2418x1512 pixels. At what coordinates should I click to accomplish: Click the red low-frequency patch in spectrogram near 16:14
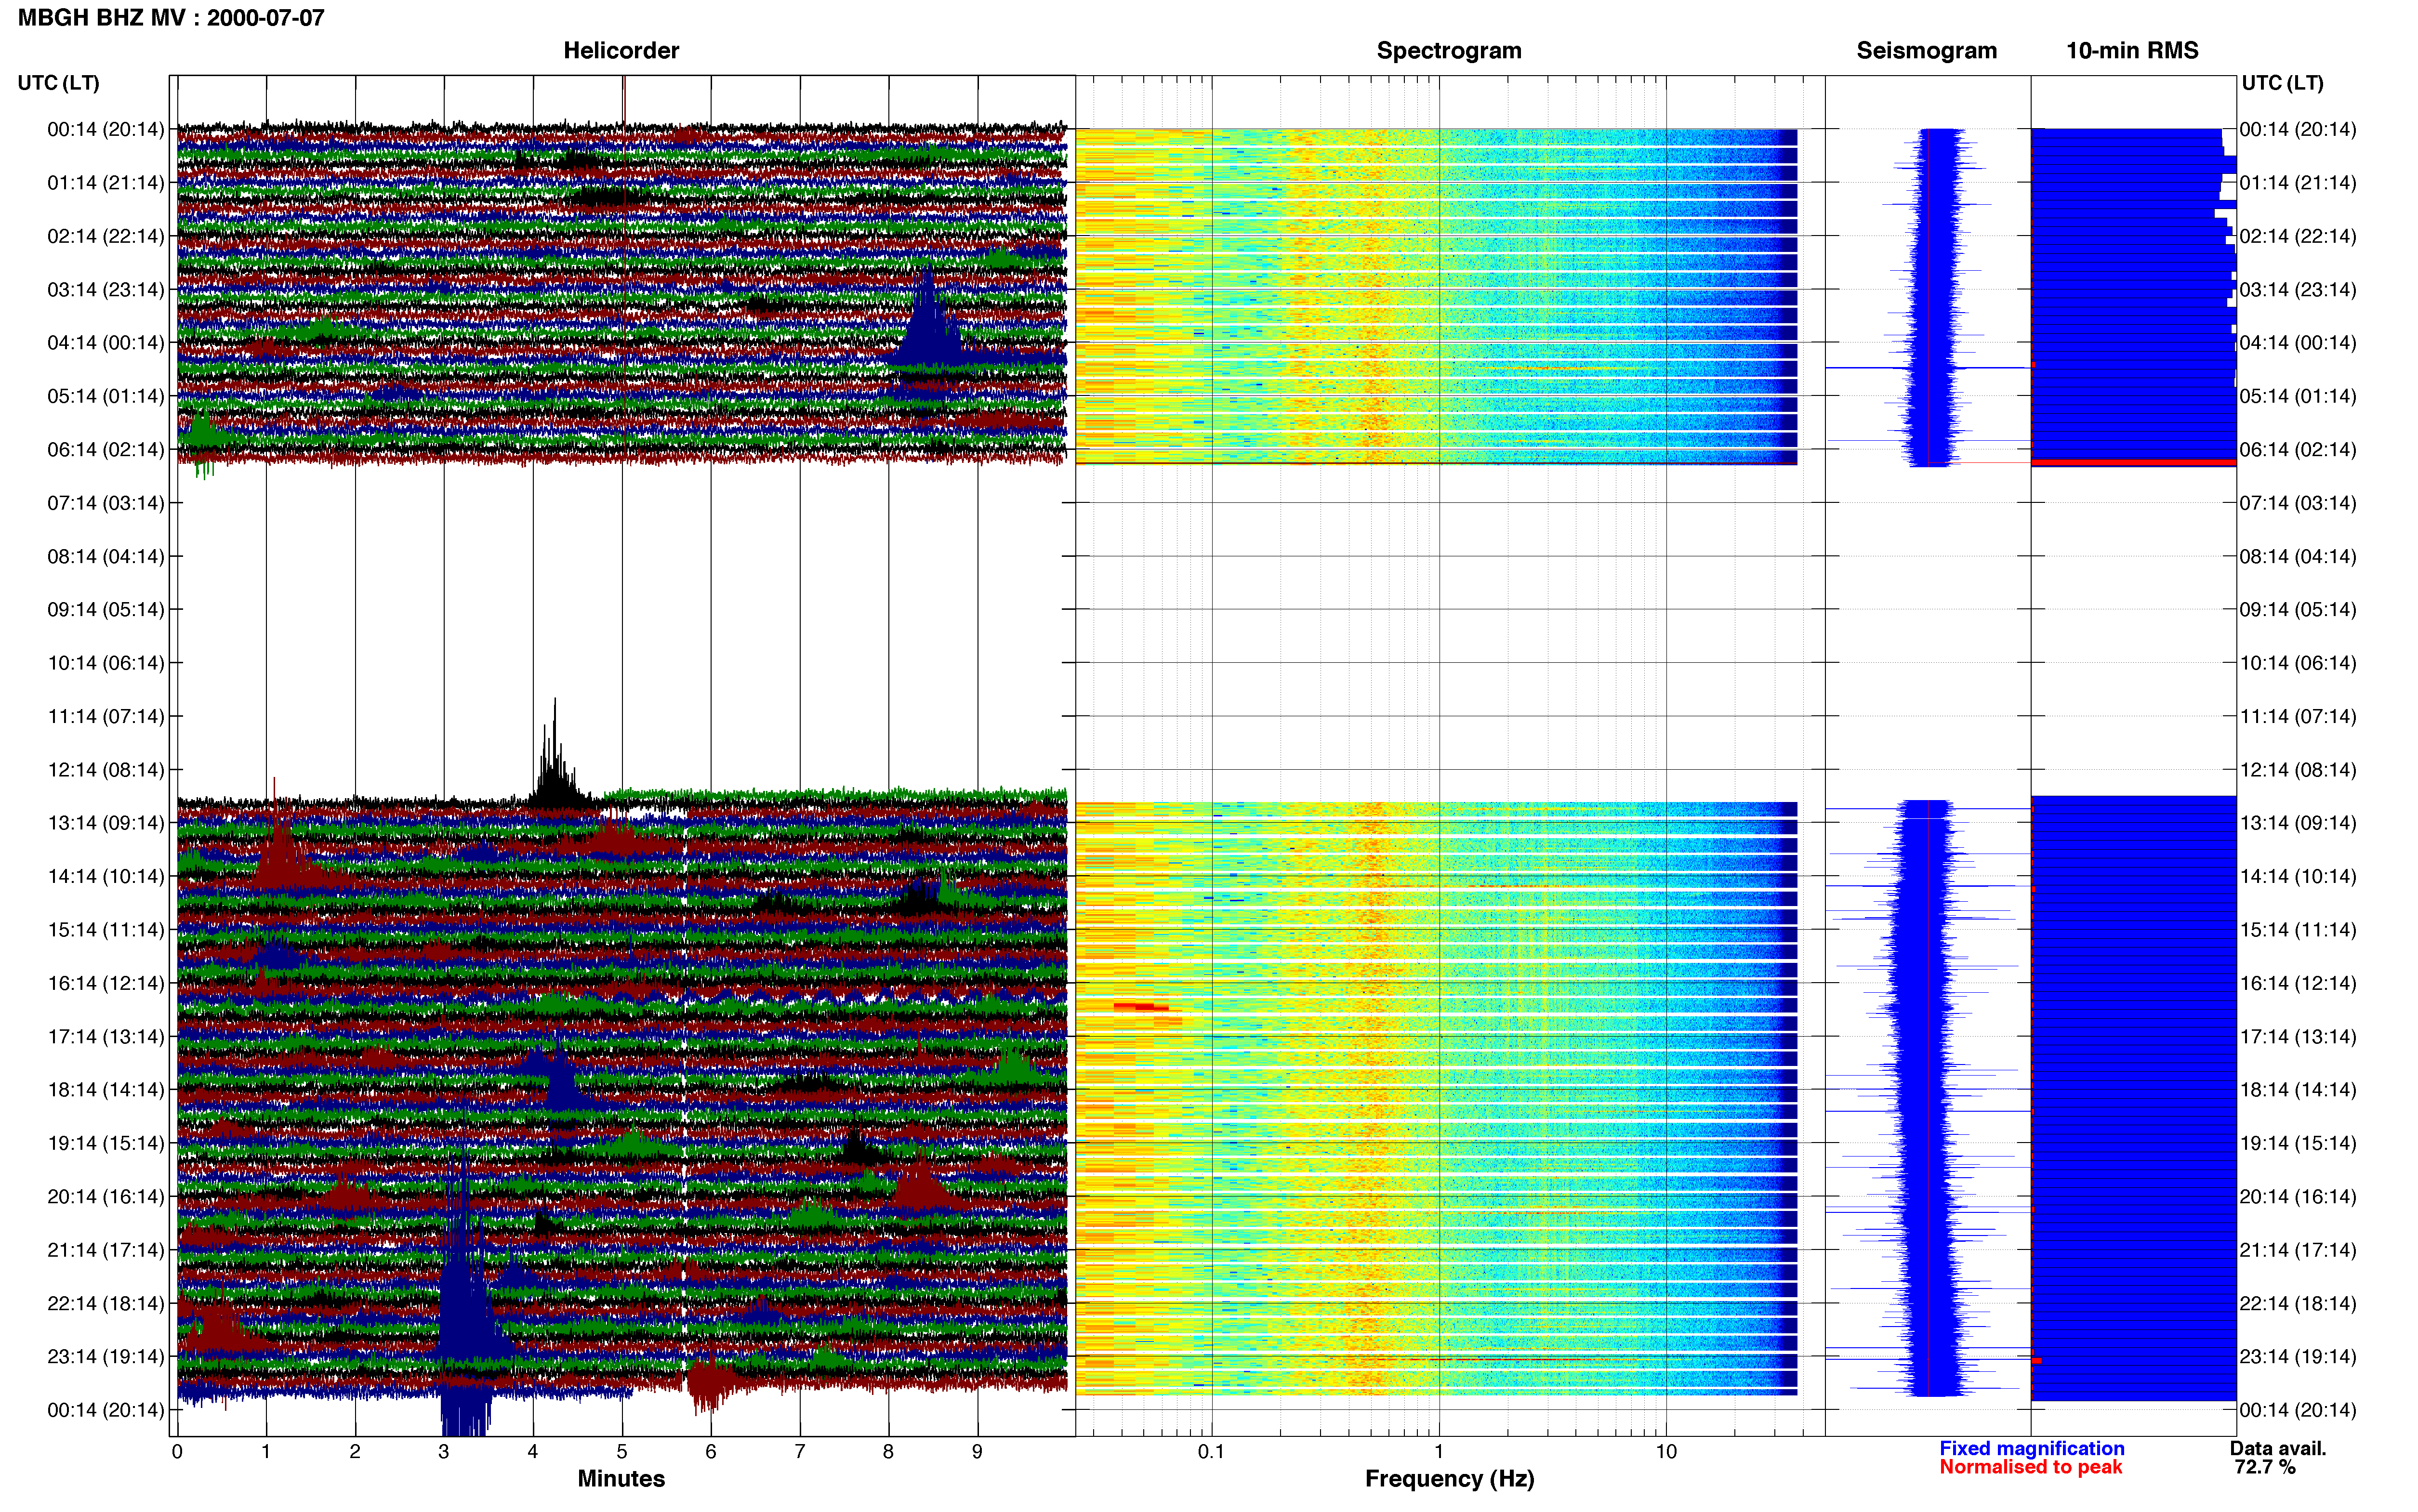pos(1141,1007)
